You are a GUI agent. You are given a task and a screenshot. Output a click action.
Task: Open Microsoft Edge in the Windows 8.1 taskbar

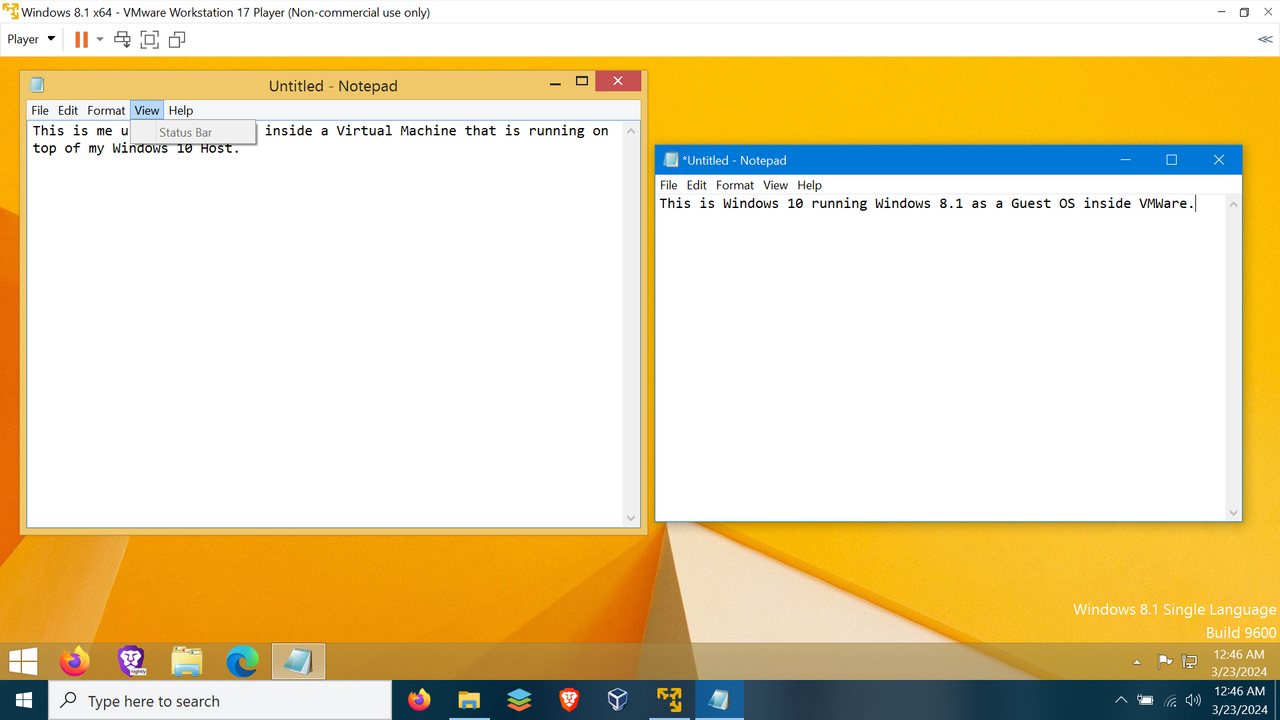coord(242,661)
